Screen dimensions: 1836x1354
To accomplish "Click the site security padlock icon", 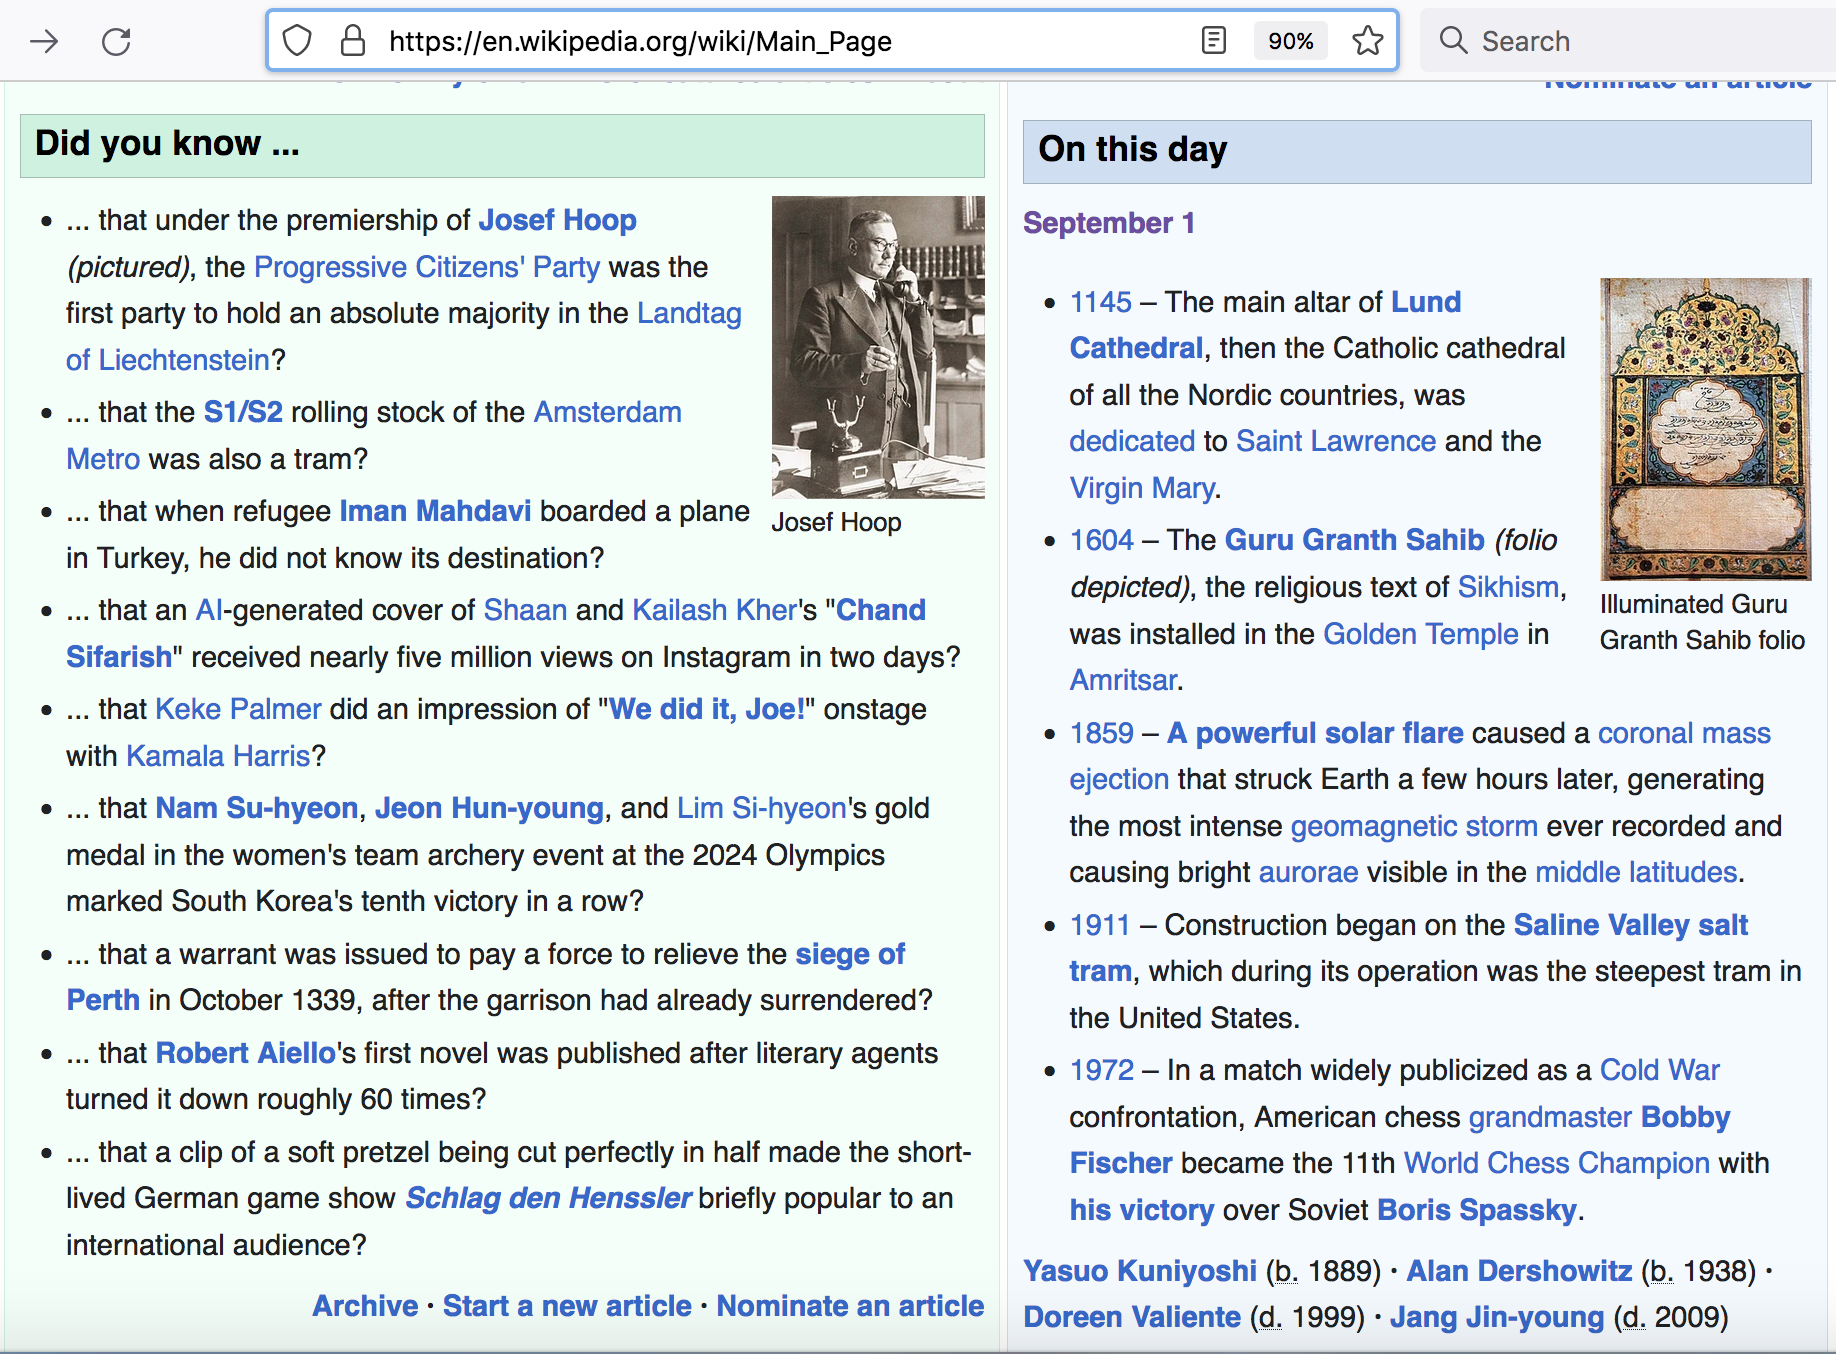I will tap(352, 41).
